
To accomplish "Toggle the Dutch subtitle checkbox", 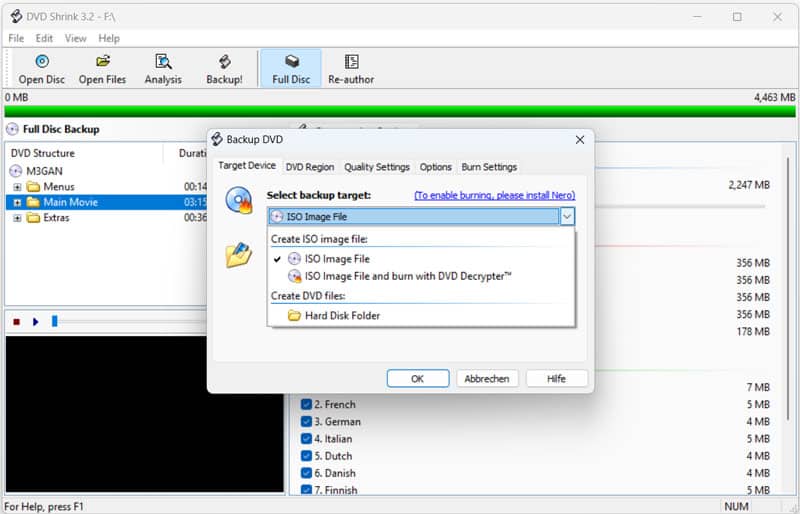I will click(x=306, y=456).
